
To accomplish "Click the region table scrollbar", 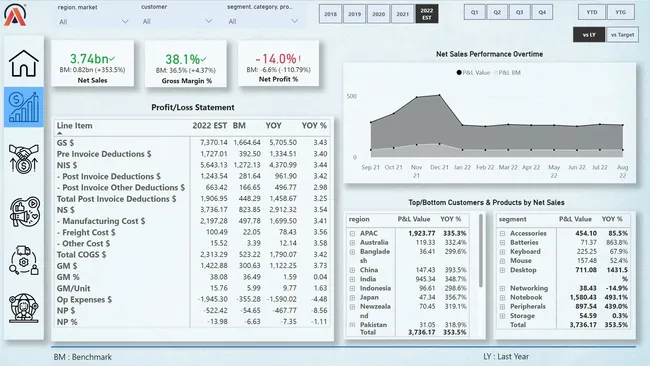I will pyautogui.click(x=481, y=251).
